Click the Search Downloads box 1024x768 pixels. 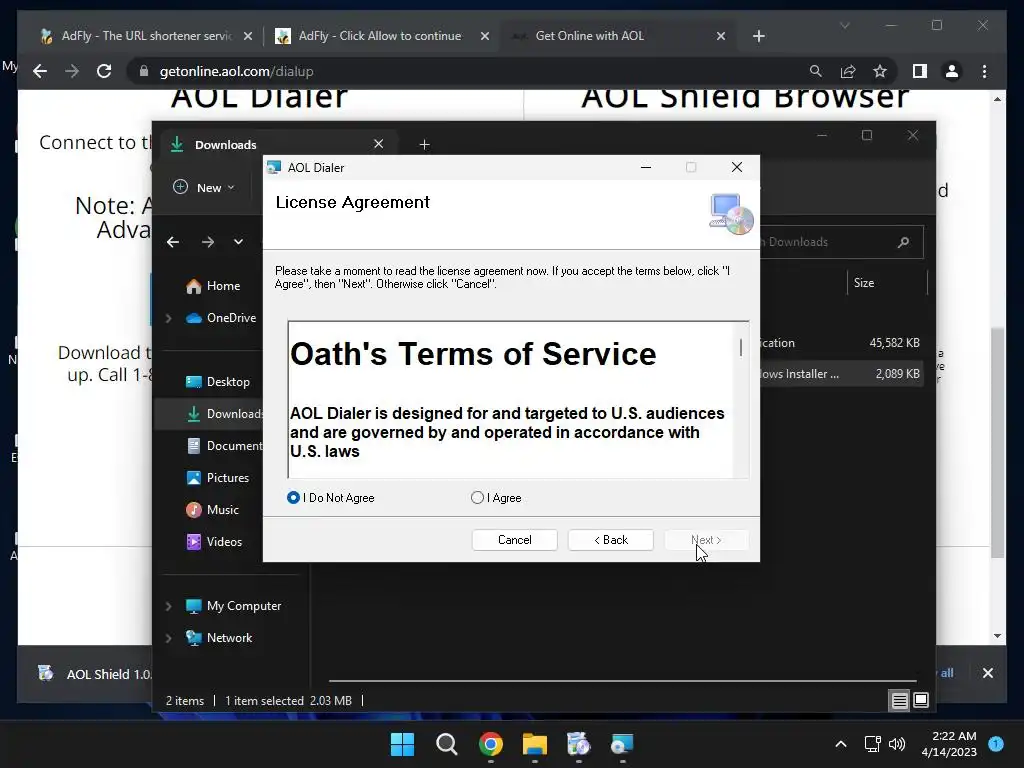coord(842,242)
